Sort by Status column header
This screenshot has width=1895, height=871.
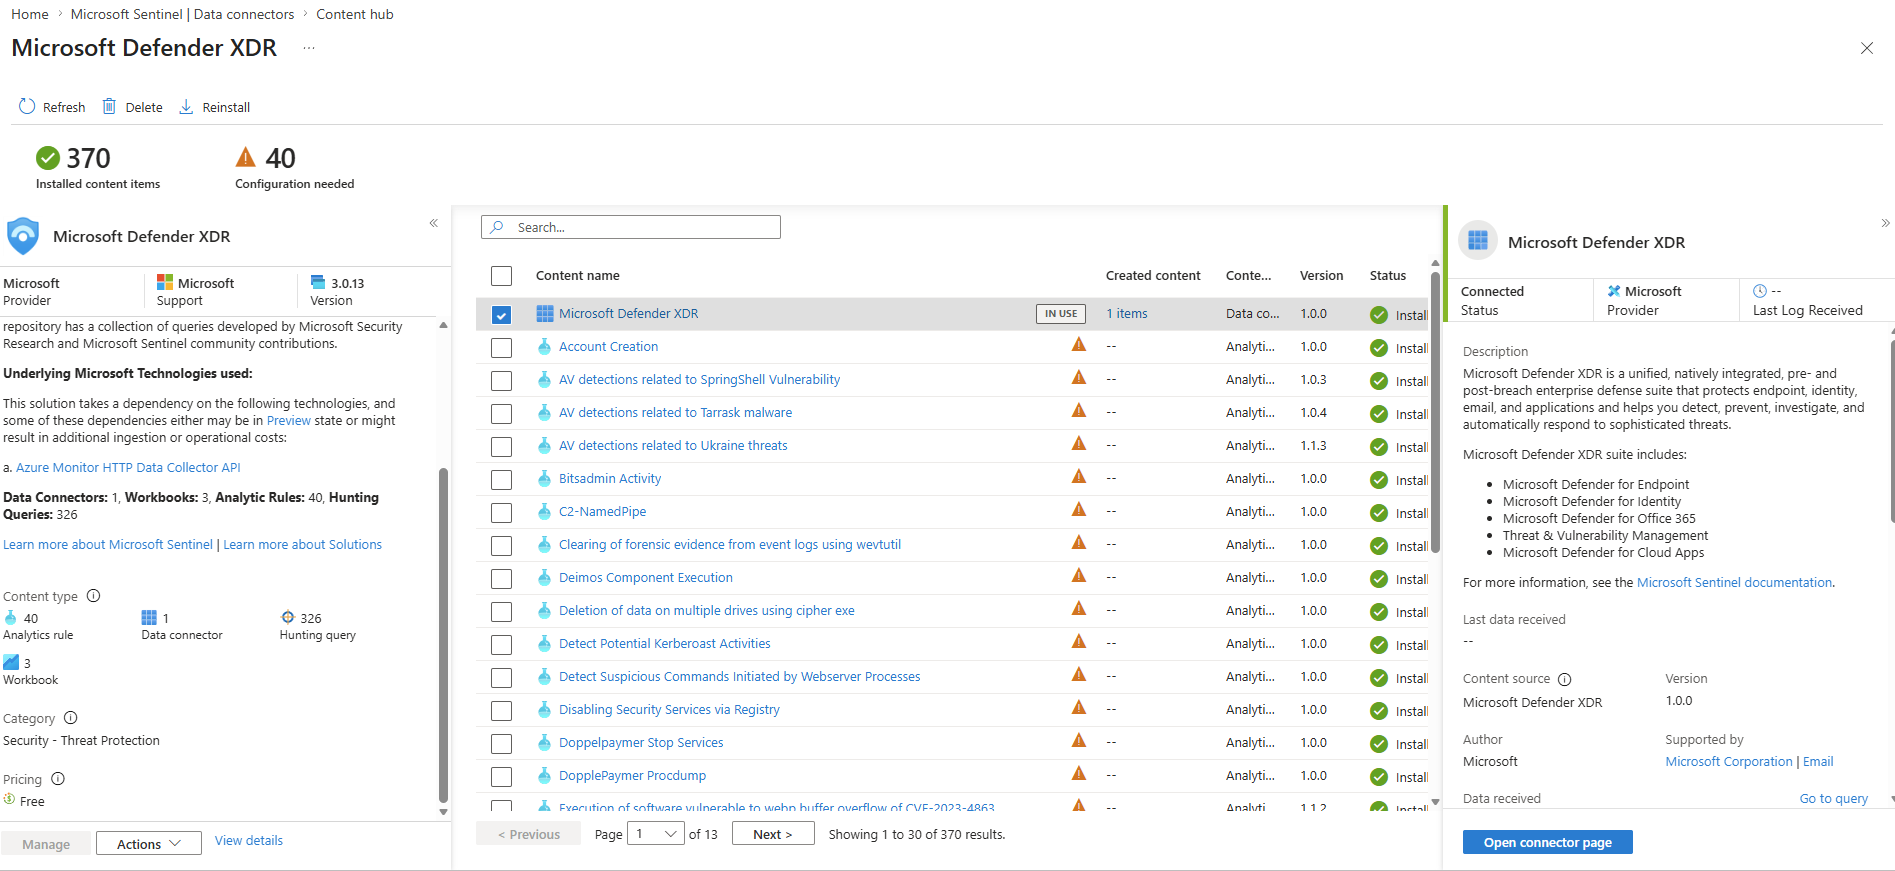pos(1388,276)
